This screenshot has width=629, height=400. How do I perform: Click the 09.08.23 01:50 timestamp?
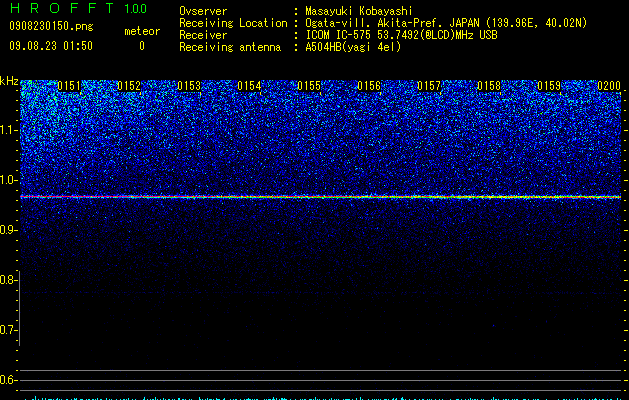pyautogui.click(x=51, y=46)
